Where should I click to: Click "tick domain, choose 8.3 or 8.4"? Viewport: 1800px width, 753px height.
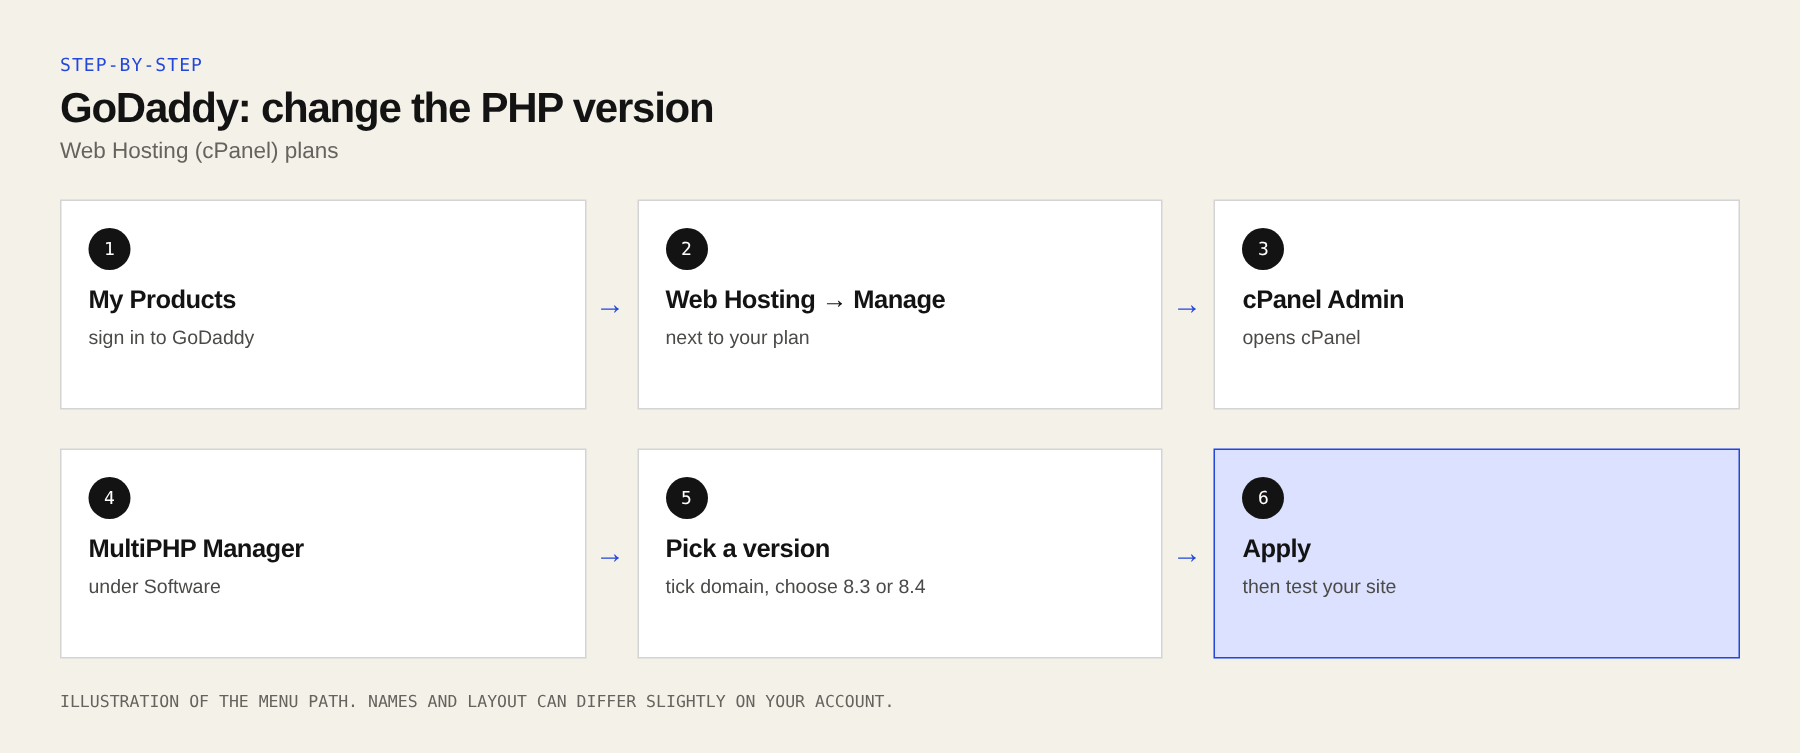(795, 587)
